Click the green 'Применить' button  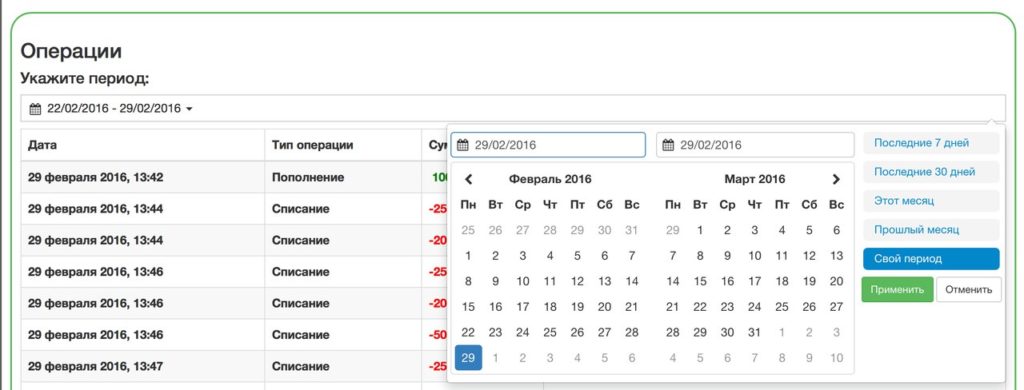click(897, 289)
